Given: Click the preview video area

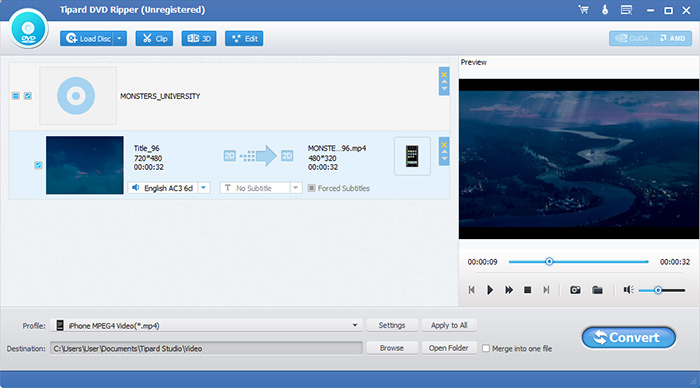Looking at the screenshot, I should (x=579, y=159).
